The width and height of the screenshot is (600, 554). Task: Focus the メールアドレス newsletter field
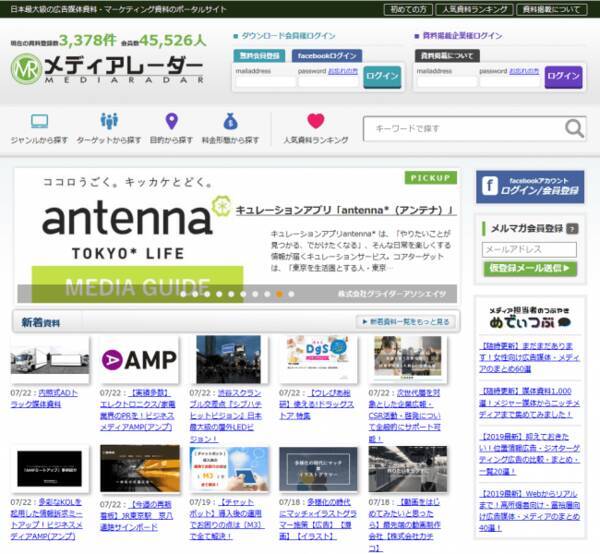click(529, 249)
